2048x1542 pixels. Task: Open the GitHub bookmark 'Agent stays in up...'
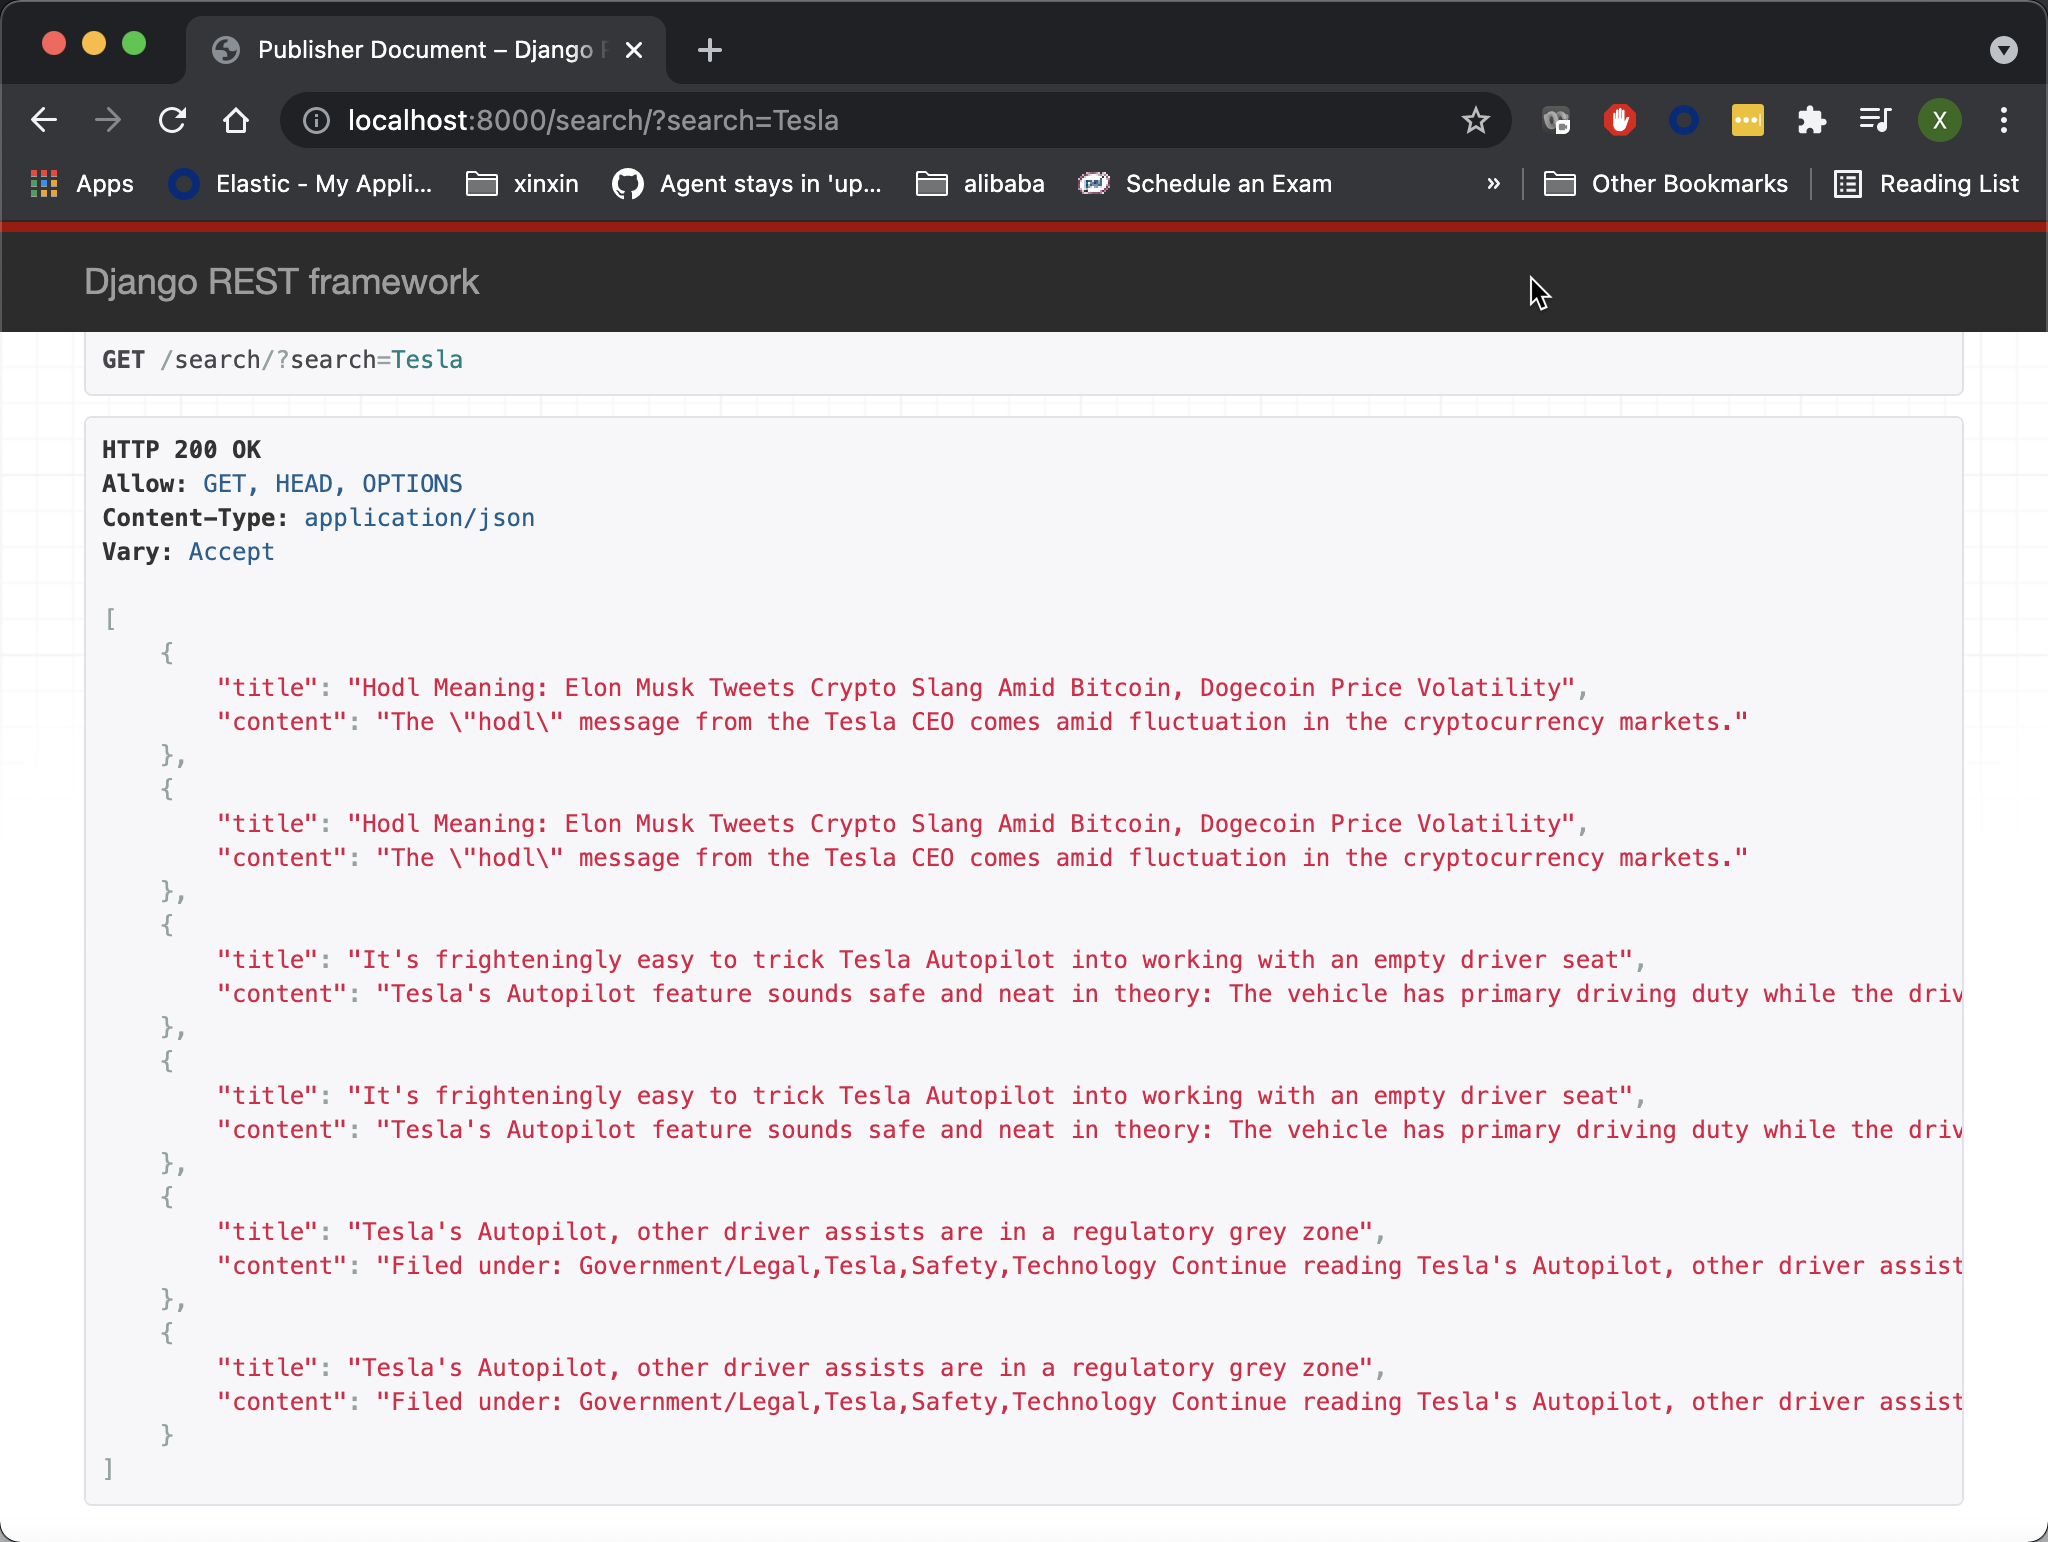746,184
